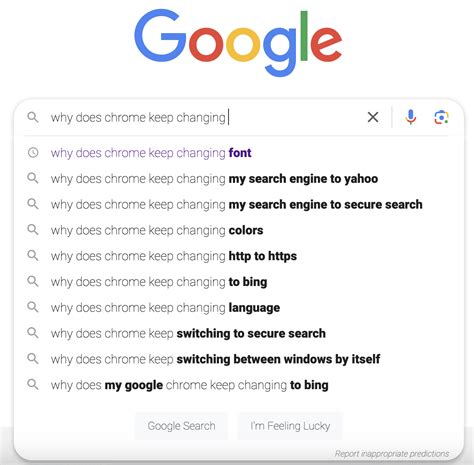Click magnifier icon beside language suggestion
The width and height of the screenshot is (474, 465).
click(33, 307)
